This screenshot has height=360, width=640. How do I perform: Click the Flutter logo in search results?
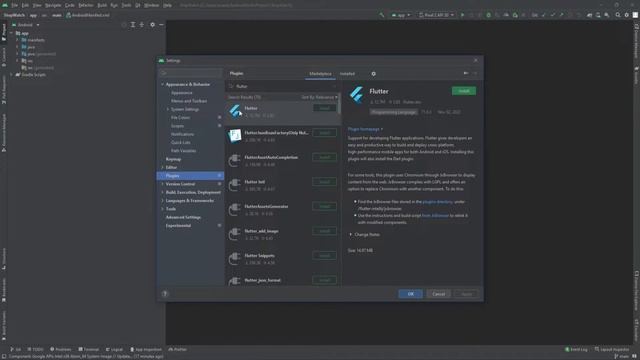235,111
